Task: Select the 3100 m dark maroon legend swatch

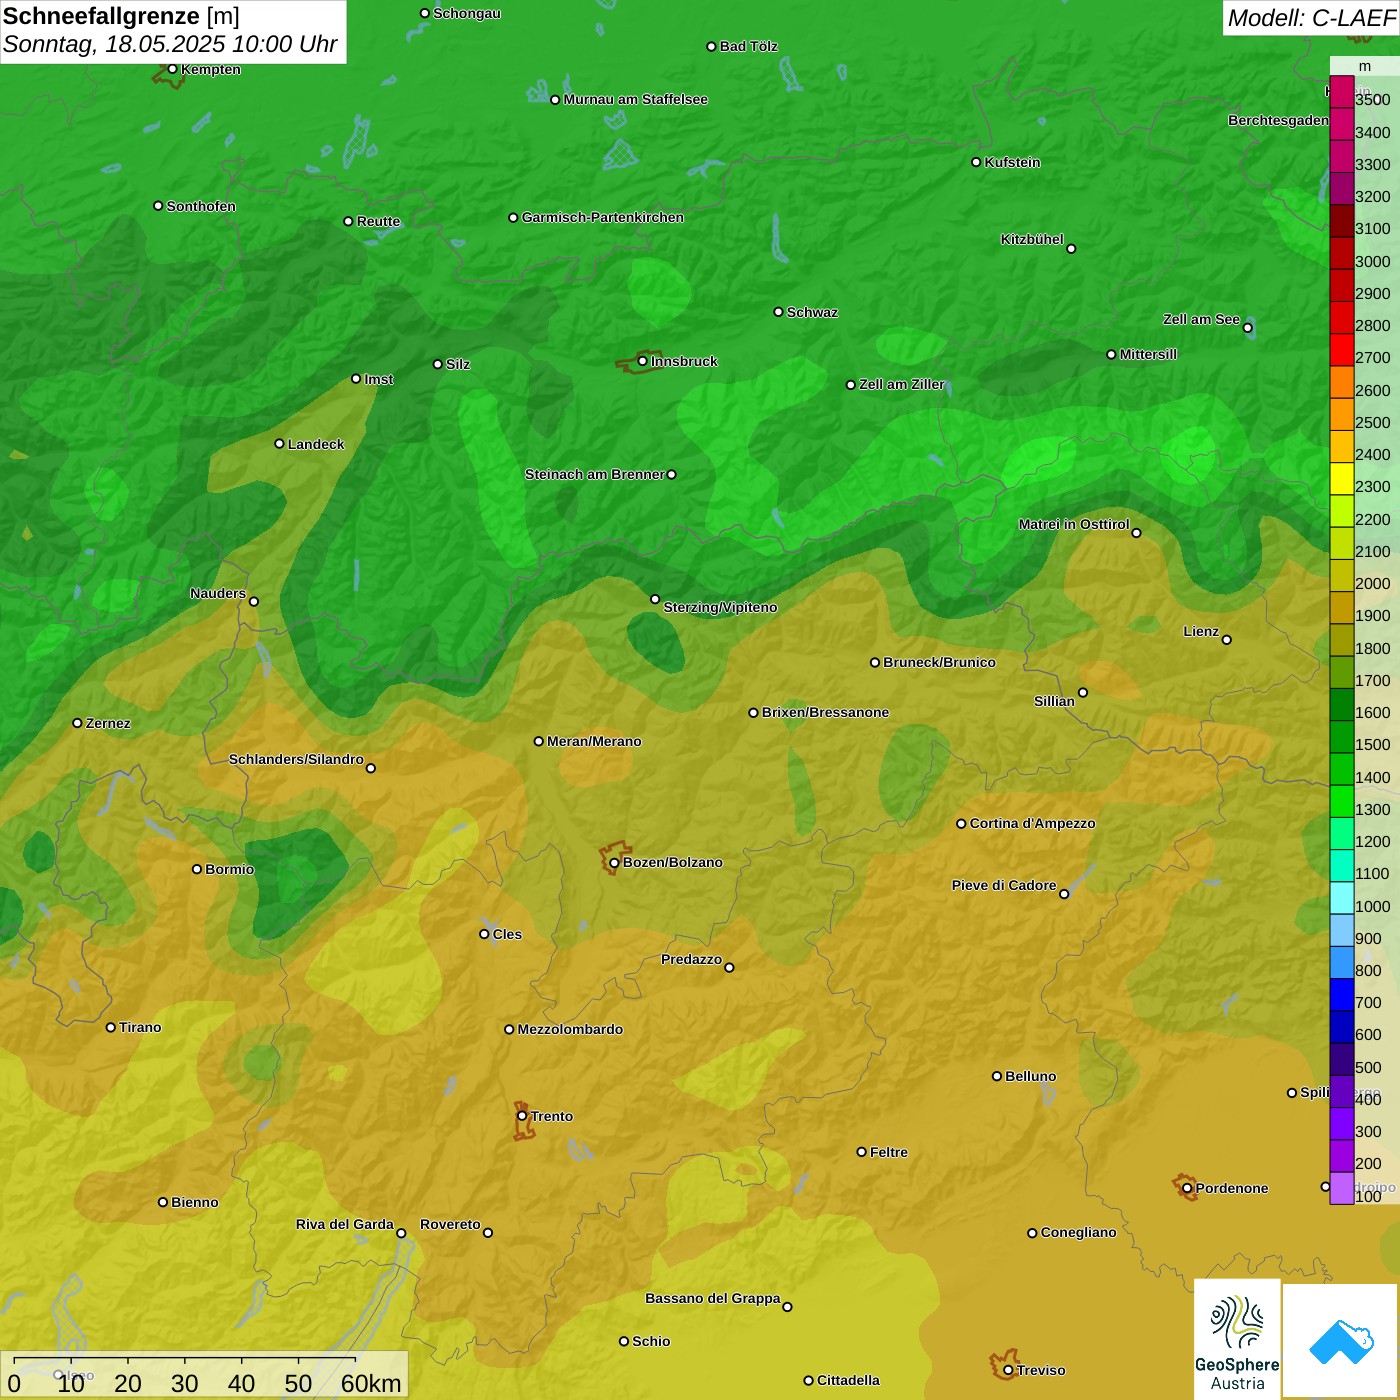Action: 1341,221
